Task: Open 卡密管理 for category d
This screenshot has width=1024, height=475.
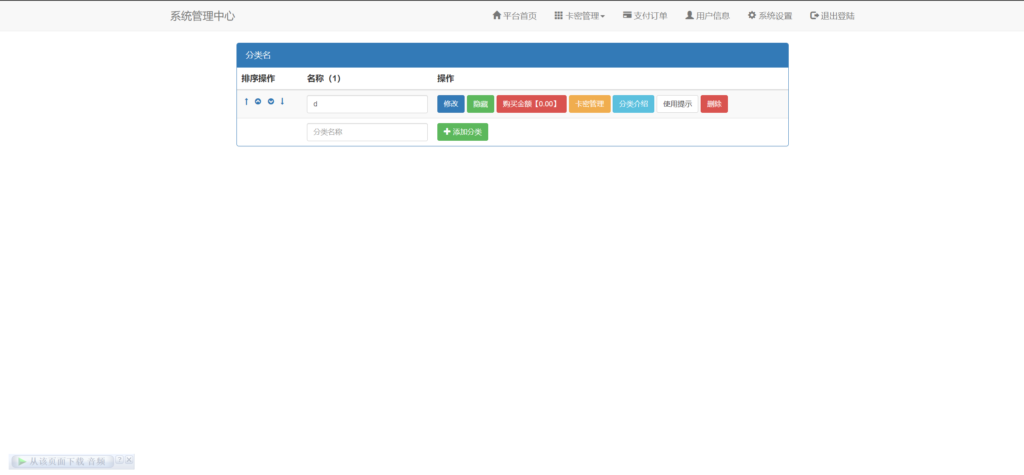Action: click(x=589, y=104)
